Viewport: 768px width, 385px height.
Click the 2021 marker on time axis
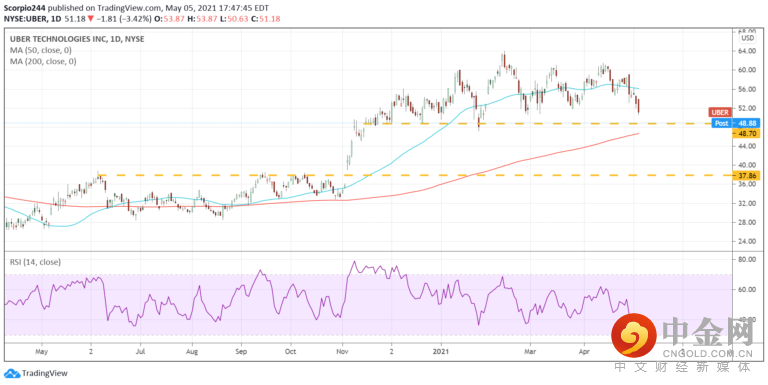coord(442,351)
